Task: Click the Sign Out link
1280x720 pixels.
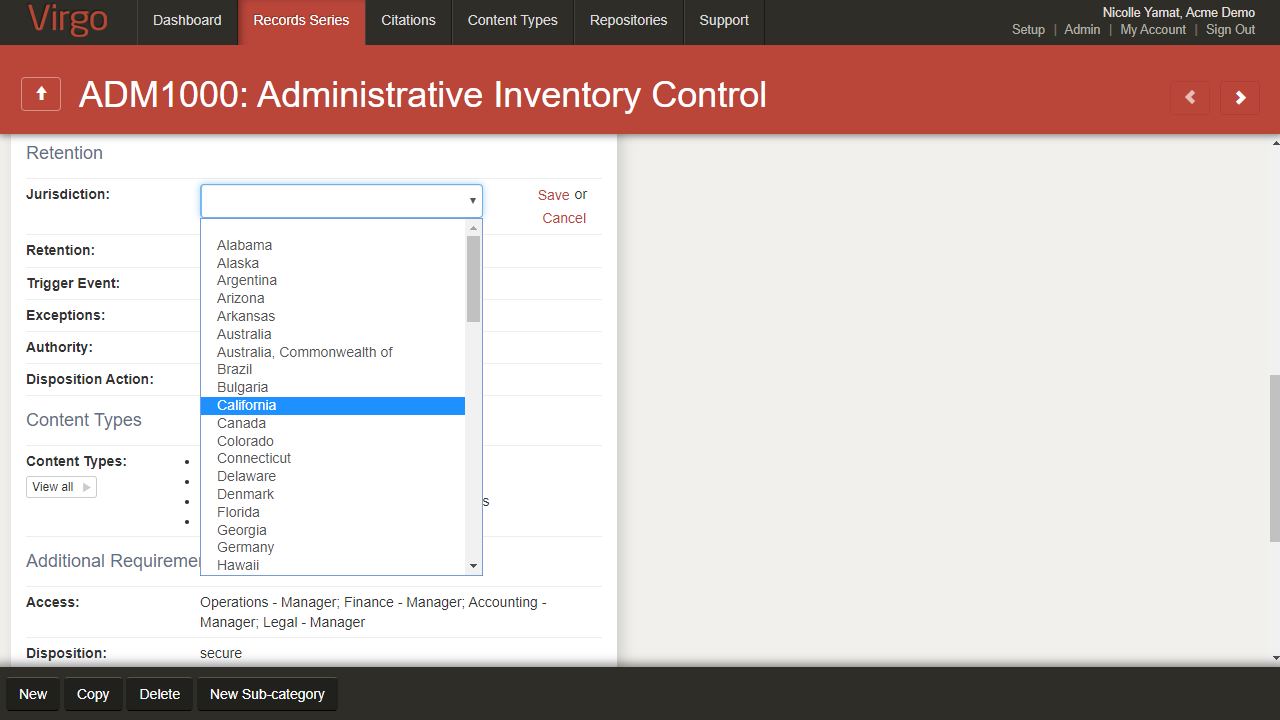Action: [x=1230, y=30]
